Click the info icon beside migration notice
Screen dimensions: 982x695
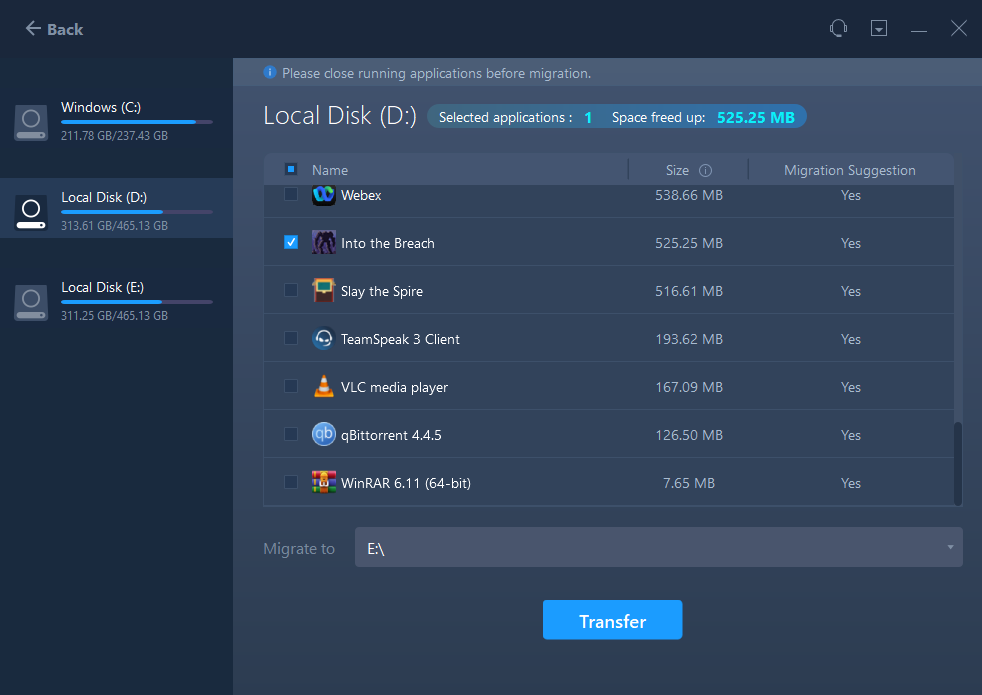click(x=270, y=73)
